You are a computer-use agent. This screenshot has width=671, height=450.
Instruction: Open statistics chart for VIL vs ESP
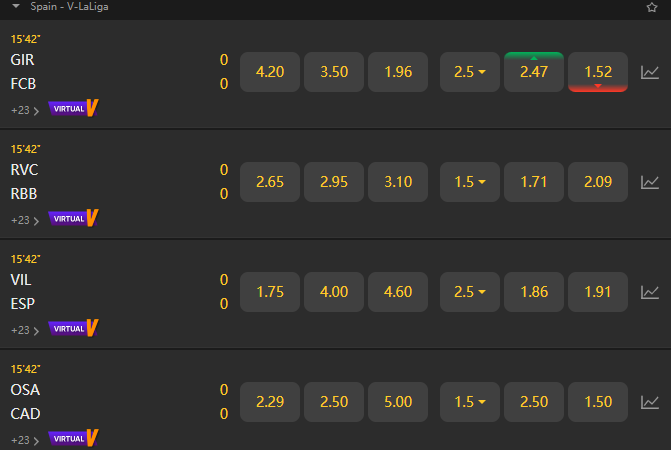point(650,292)
